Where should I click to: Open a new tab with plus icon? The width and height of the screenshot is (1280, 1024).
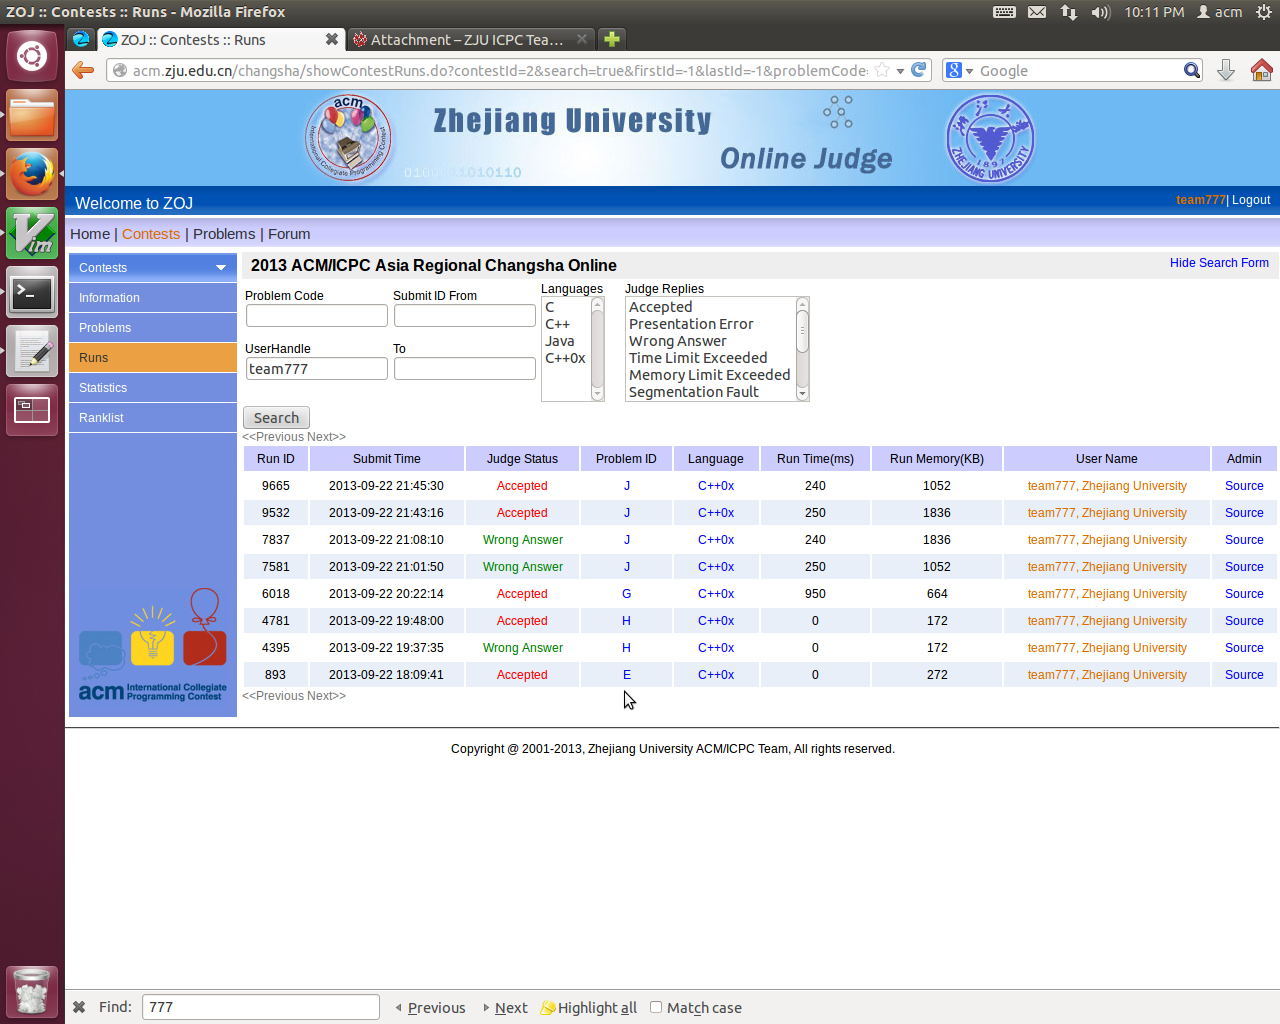[x=612, y=39]
